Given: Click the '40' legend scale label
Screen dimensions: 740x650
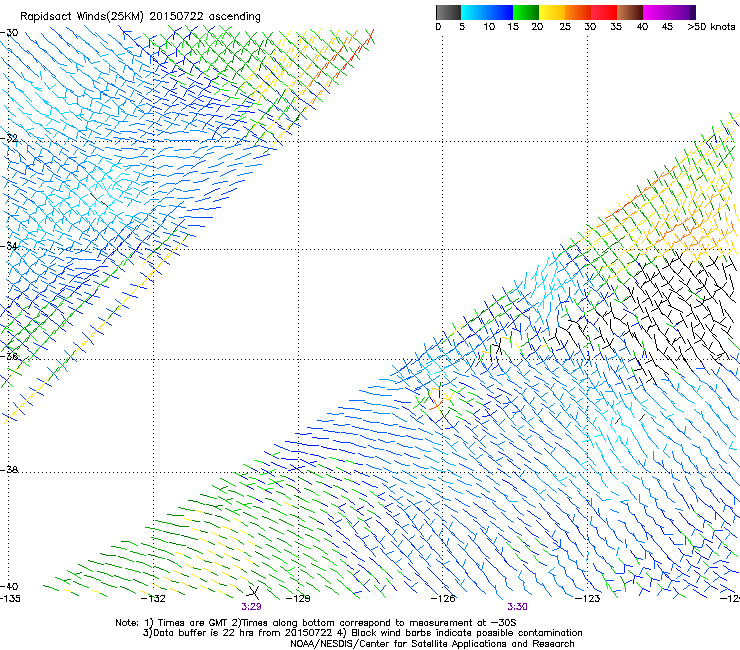Looking at the screenshot, I should click(x=642, y=27).
